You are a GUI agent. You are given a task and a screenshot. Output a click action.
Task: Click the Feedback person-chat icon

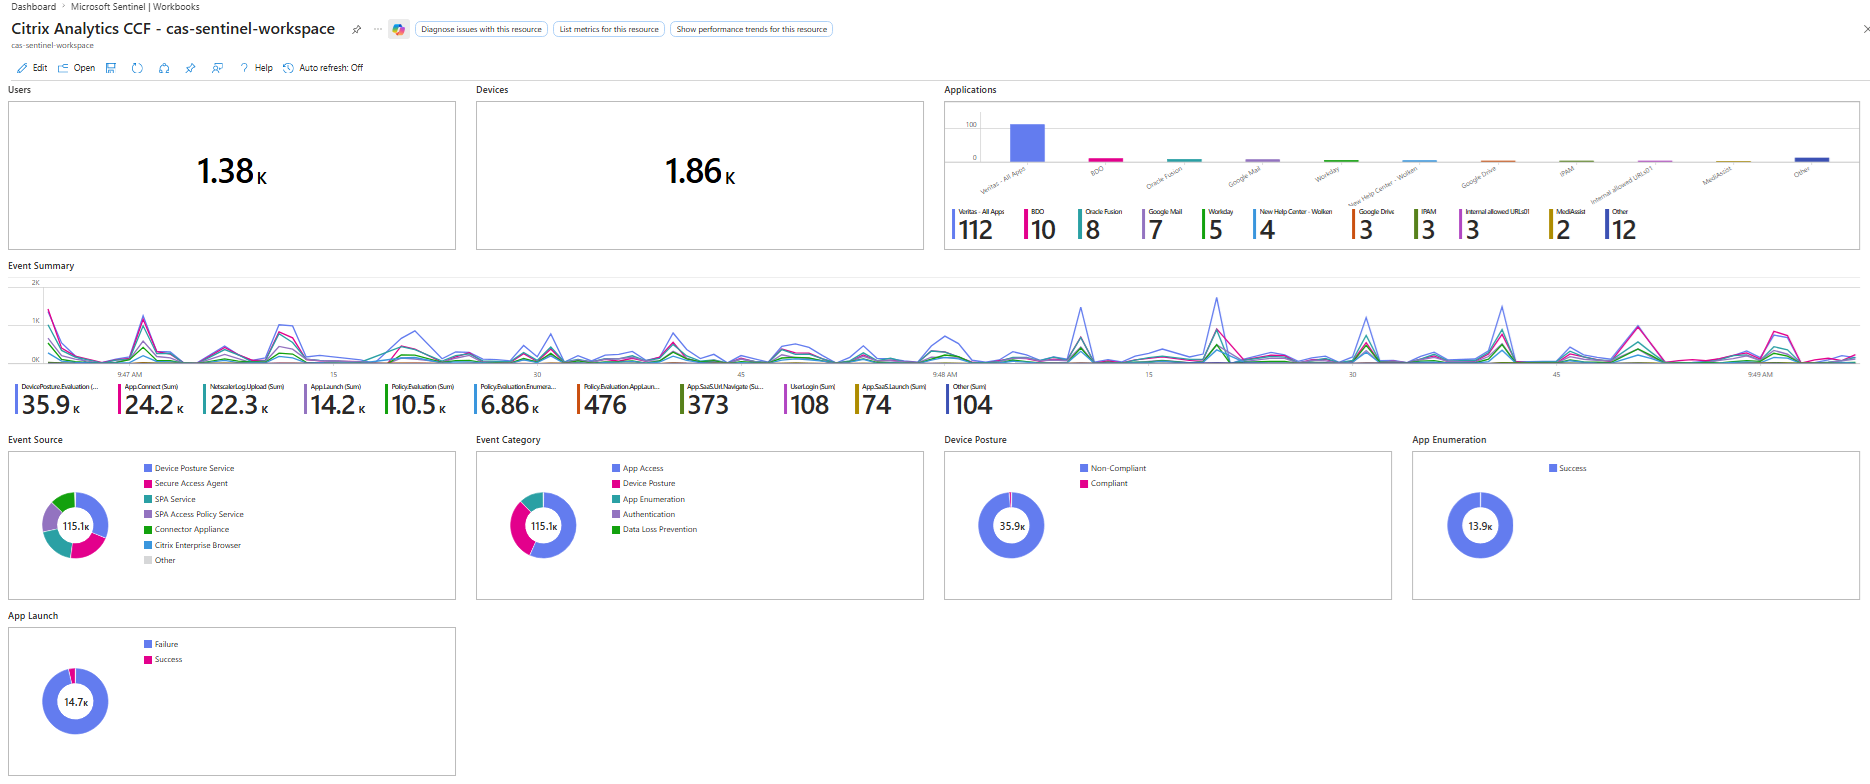click(217, 68)
